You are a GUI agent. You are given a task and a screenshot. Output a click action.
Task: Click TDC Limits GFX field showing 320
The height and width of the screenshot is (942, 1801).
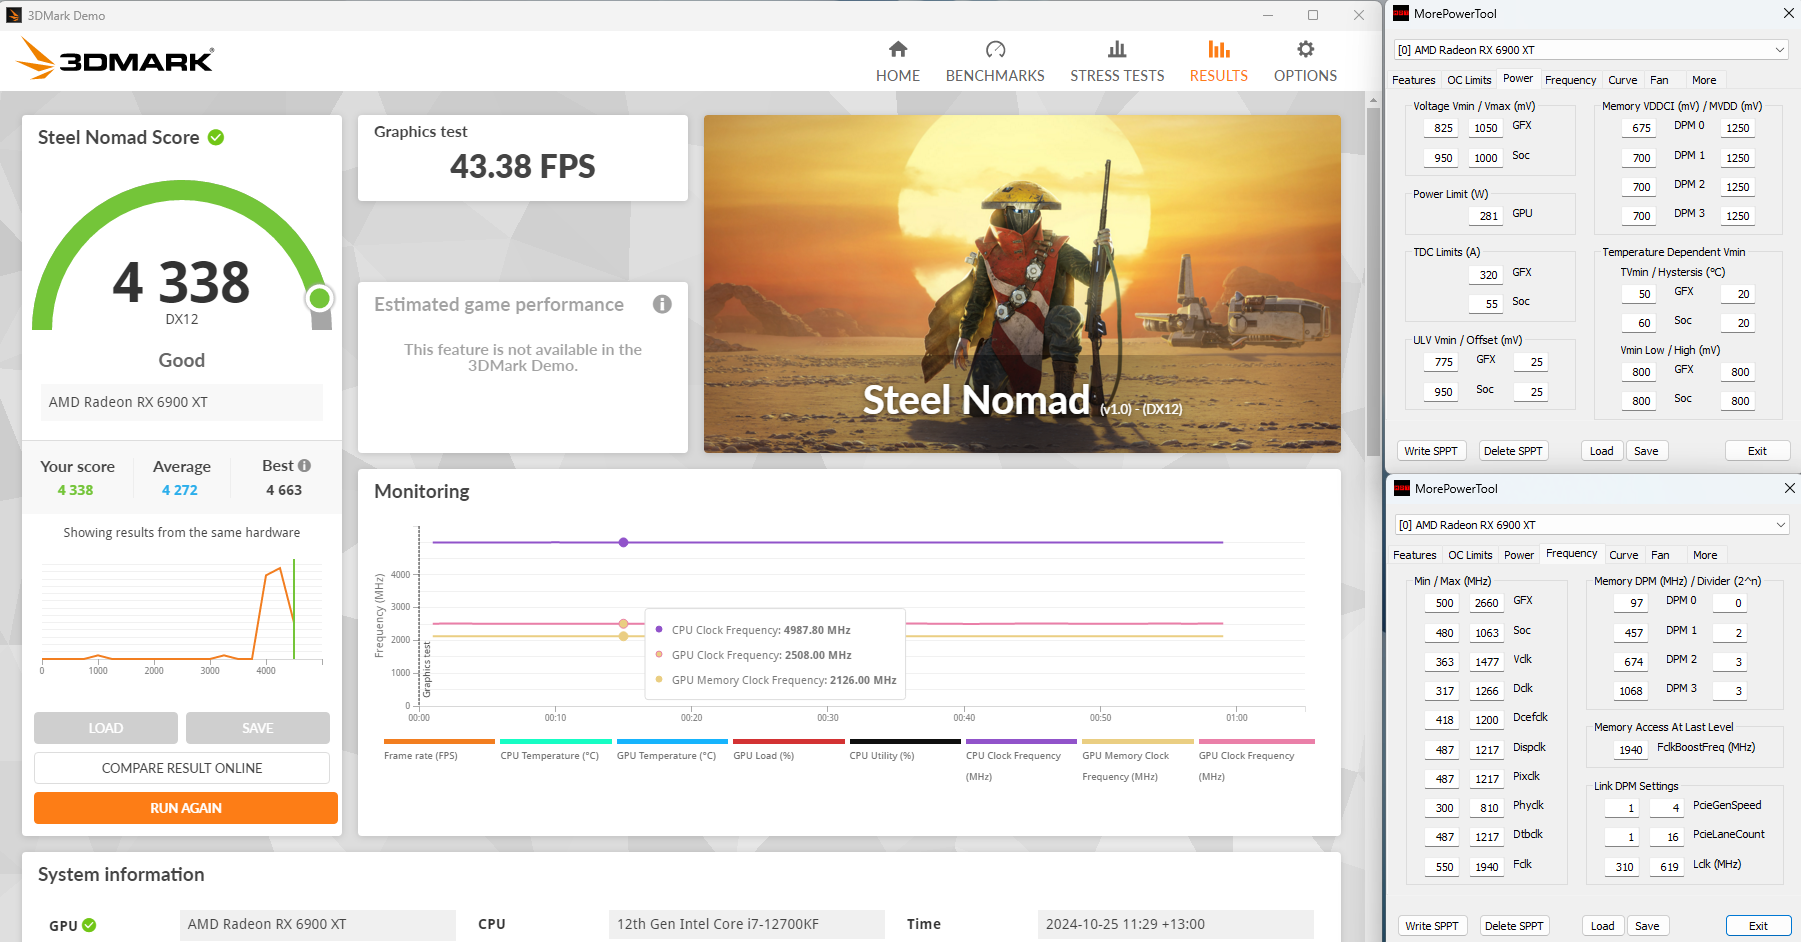(1487, 275)
